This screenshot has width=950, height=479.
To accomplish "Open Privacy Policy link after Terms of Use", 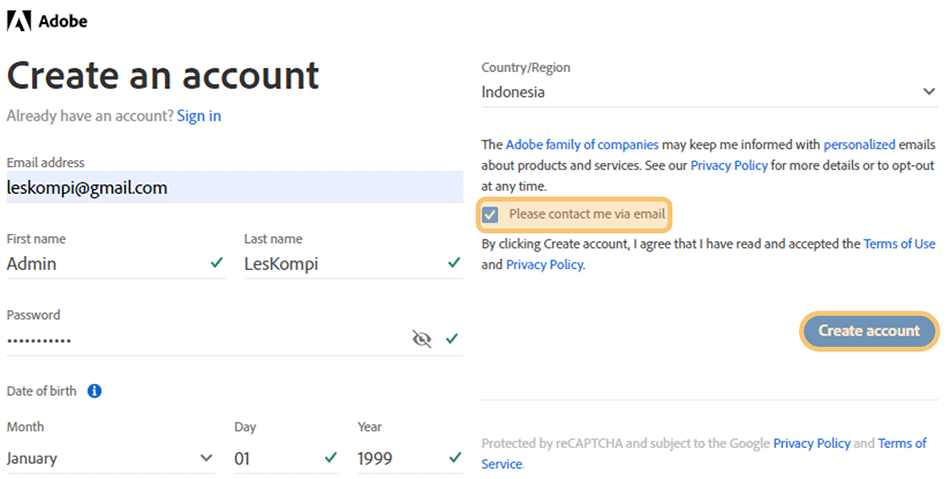I will (x=545, y=265).
